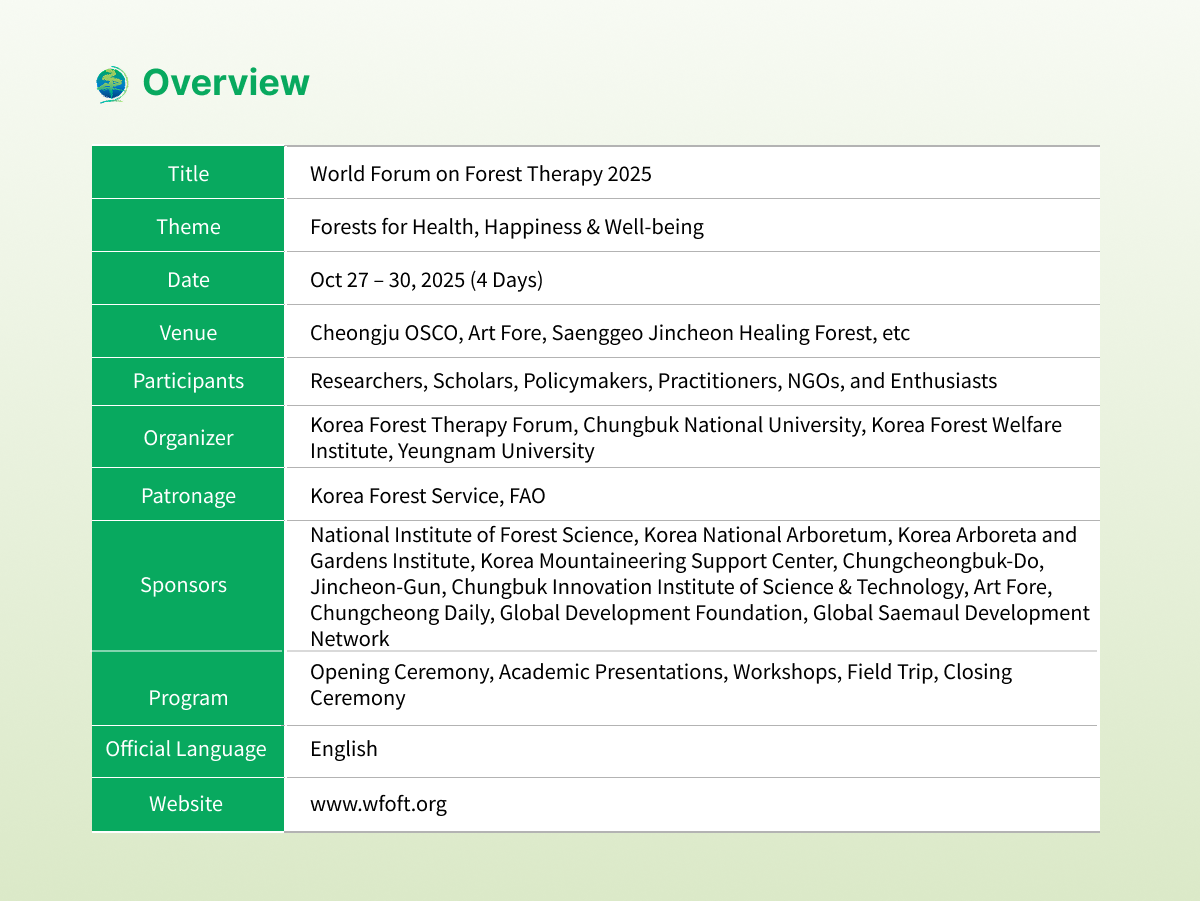Click 'Forests for Health, Happiness & Well-being' text

[x=507, y=227]
